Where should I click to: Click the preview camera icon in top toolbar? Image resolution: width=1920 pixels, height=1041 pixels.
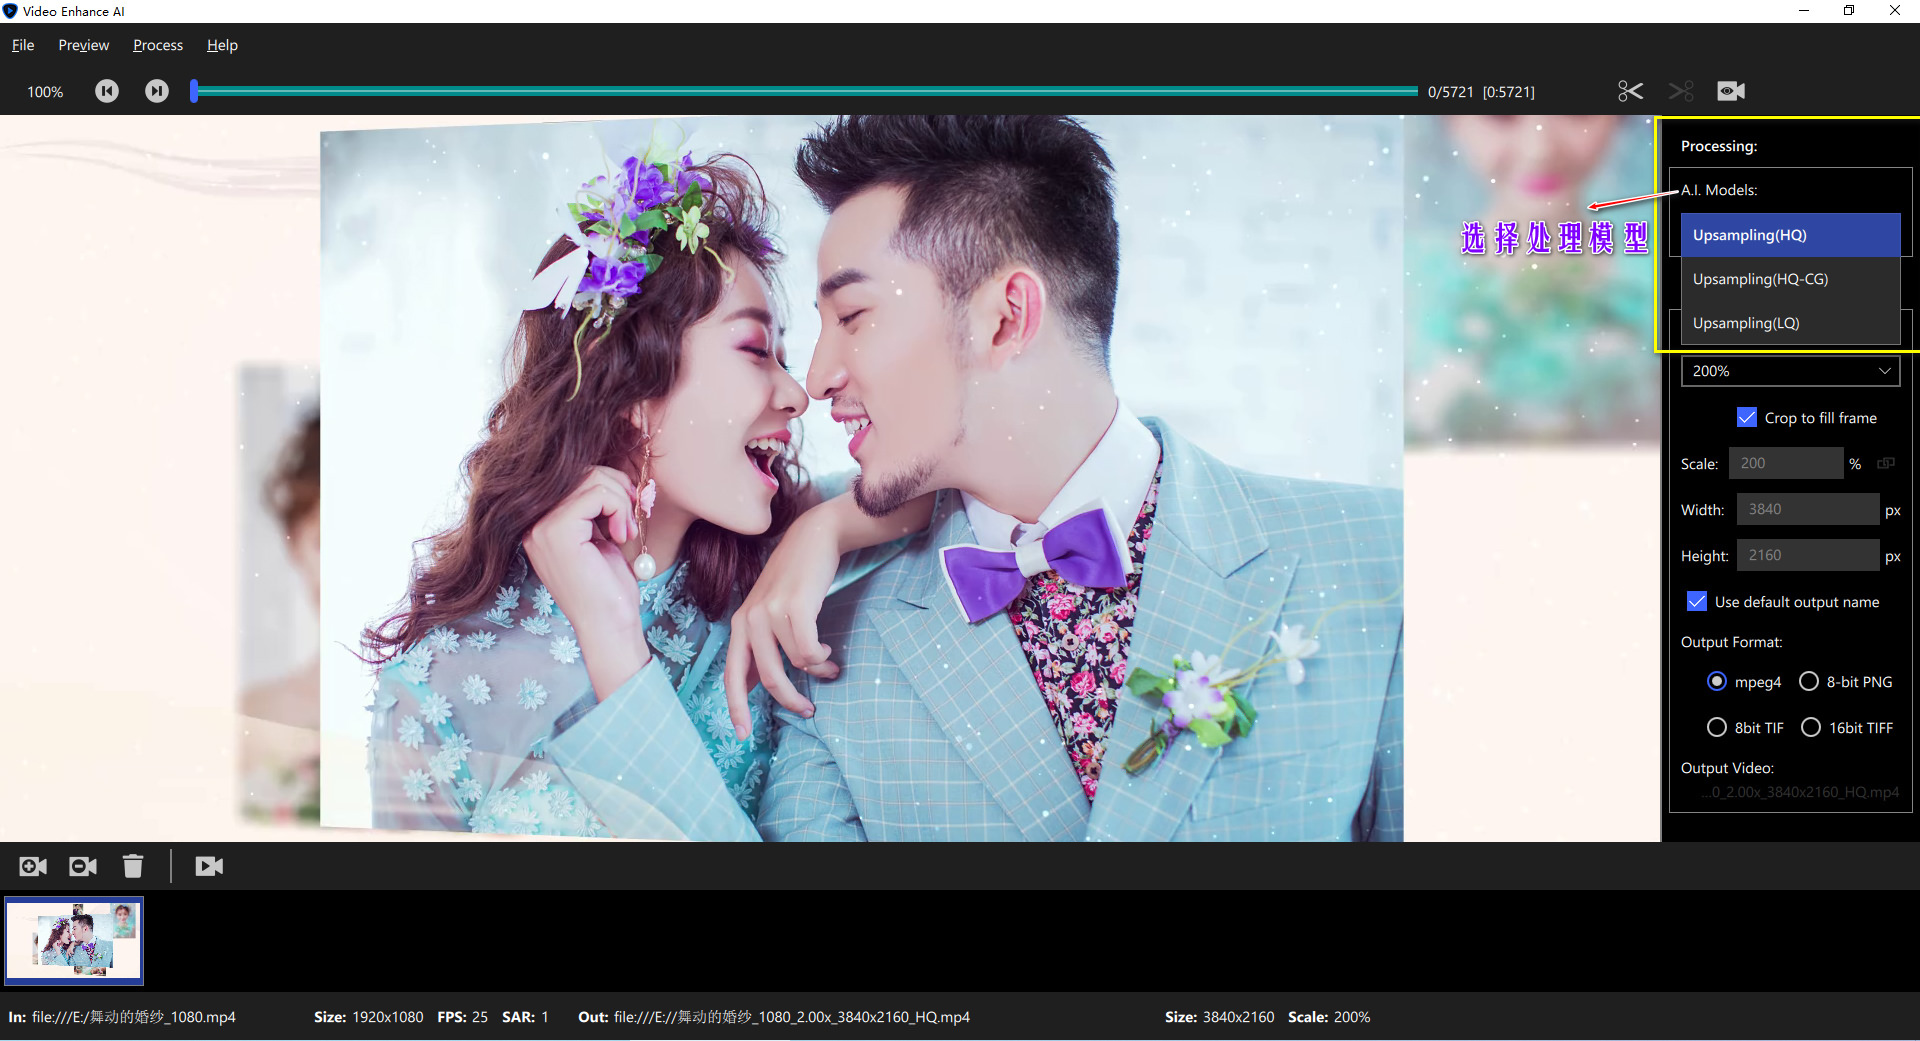tap(1731, 91)
